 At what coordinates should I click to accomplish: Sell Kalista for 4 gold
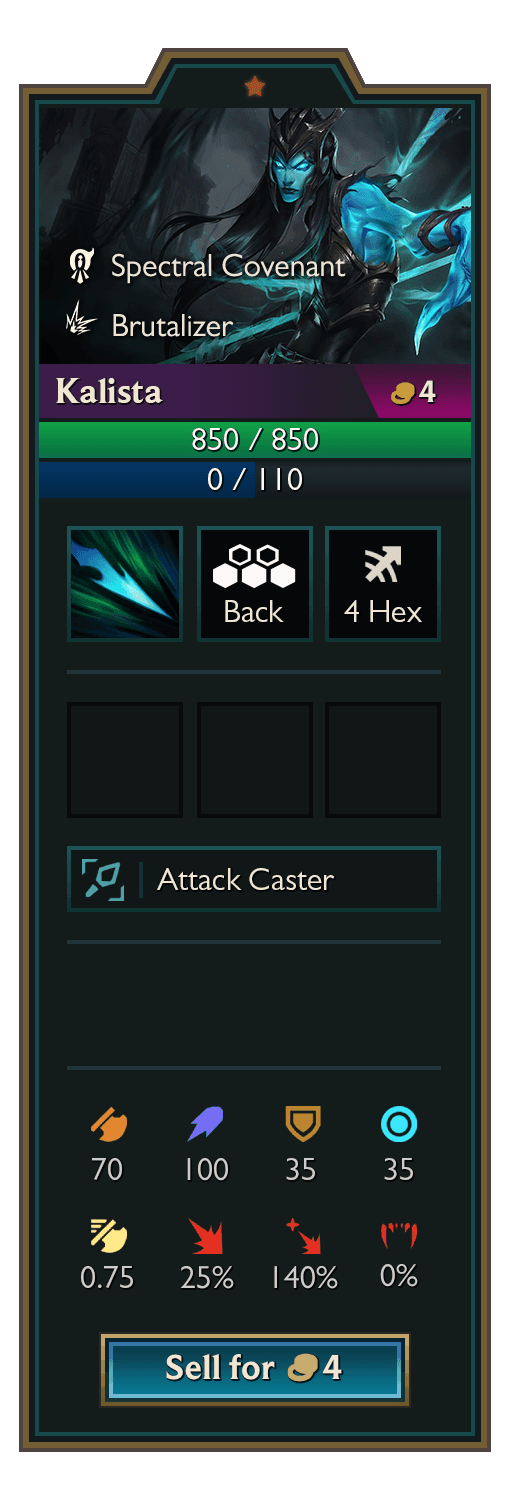(x=255, y=1369)
